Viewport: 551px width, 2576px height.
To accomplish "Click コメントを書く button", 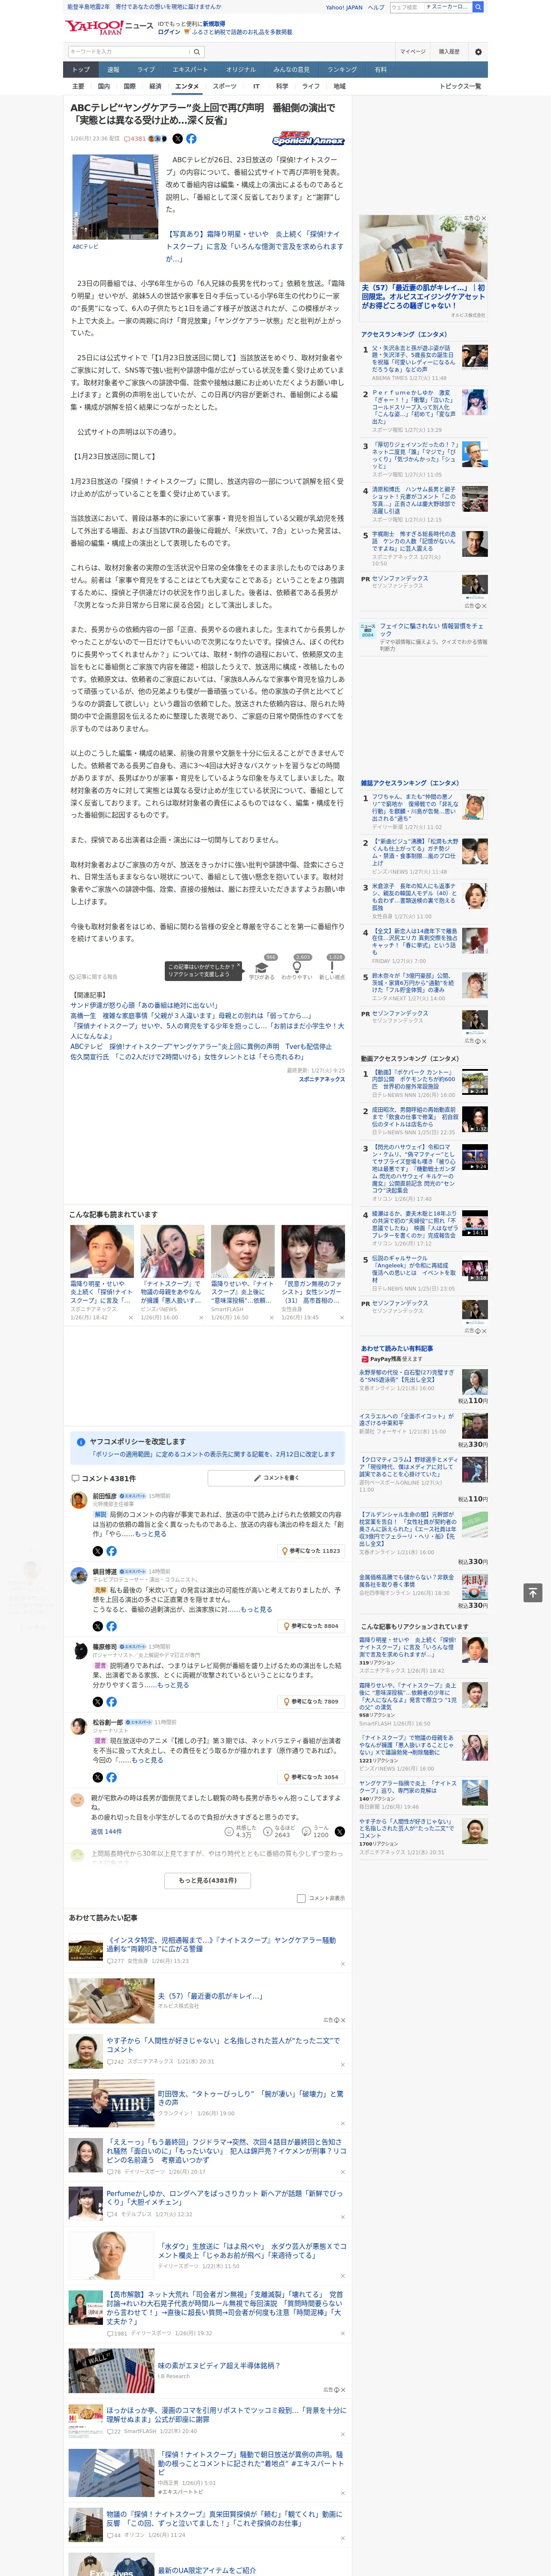I will [277, 1478].
